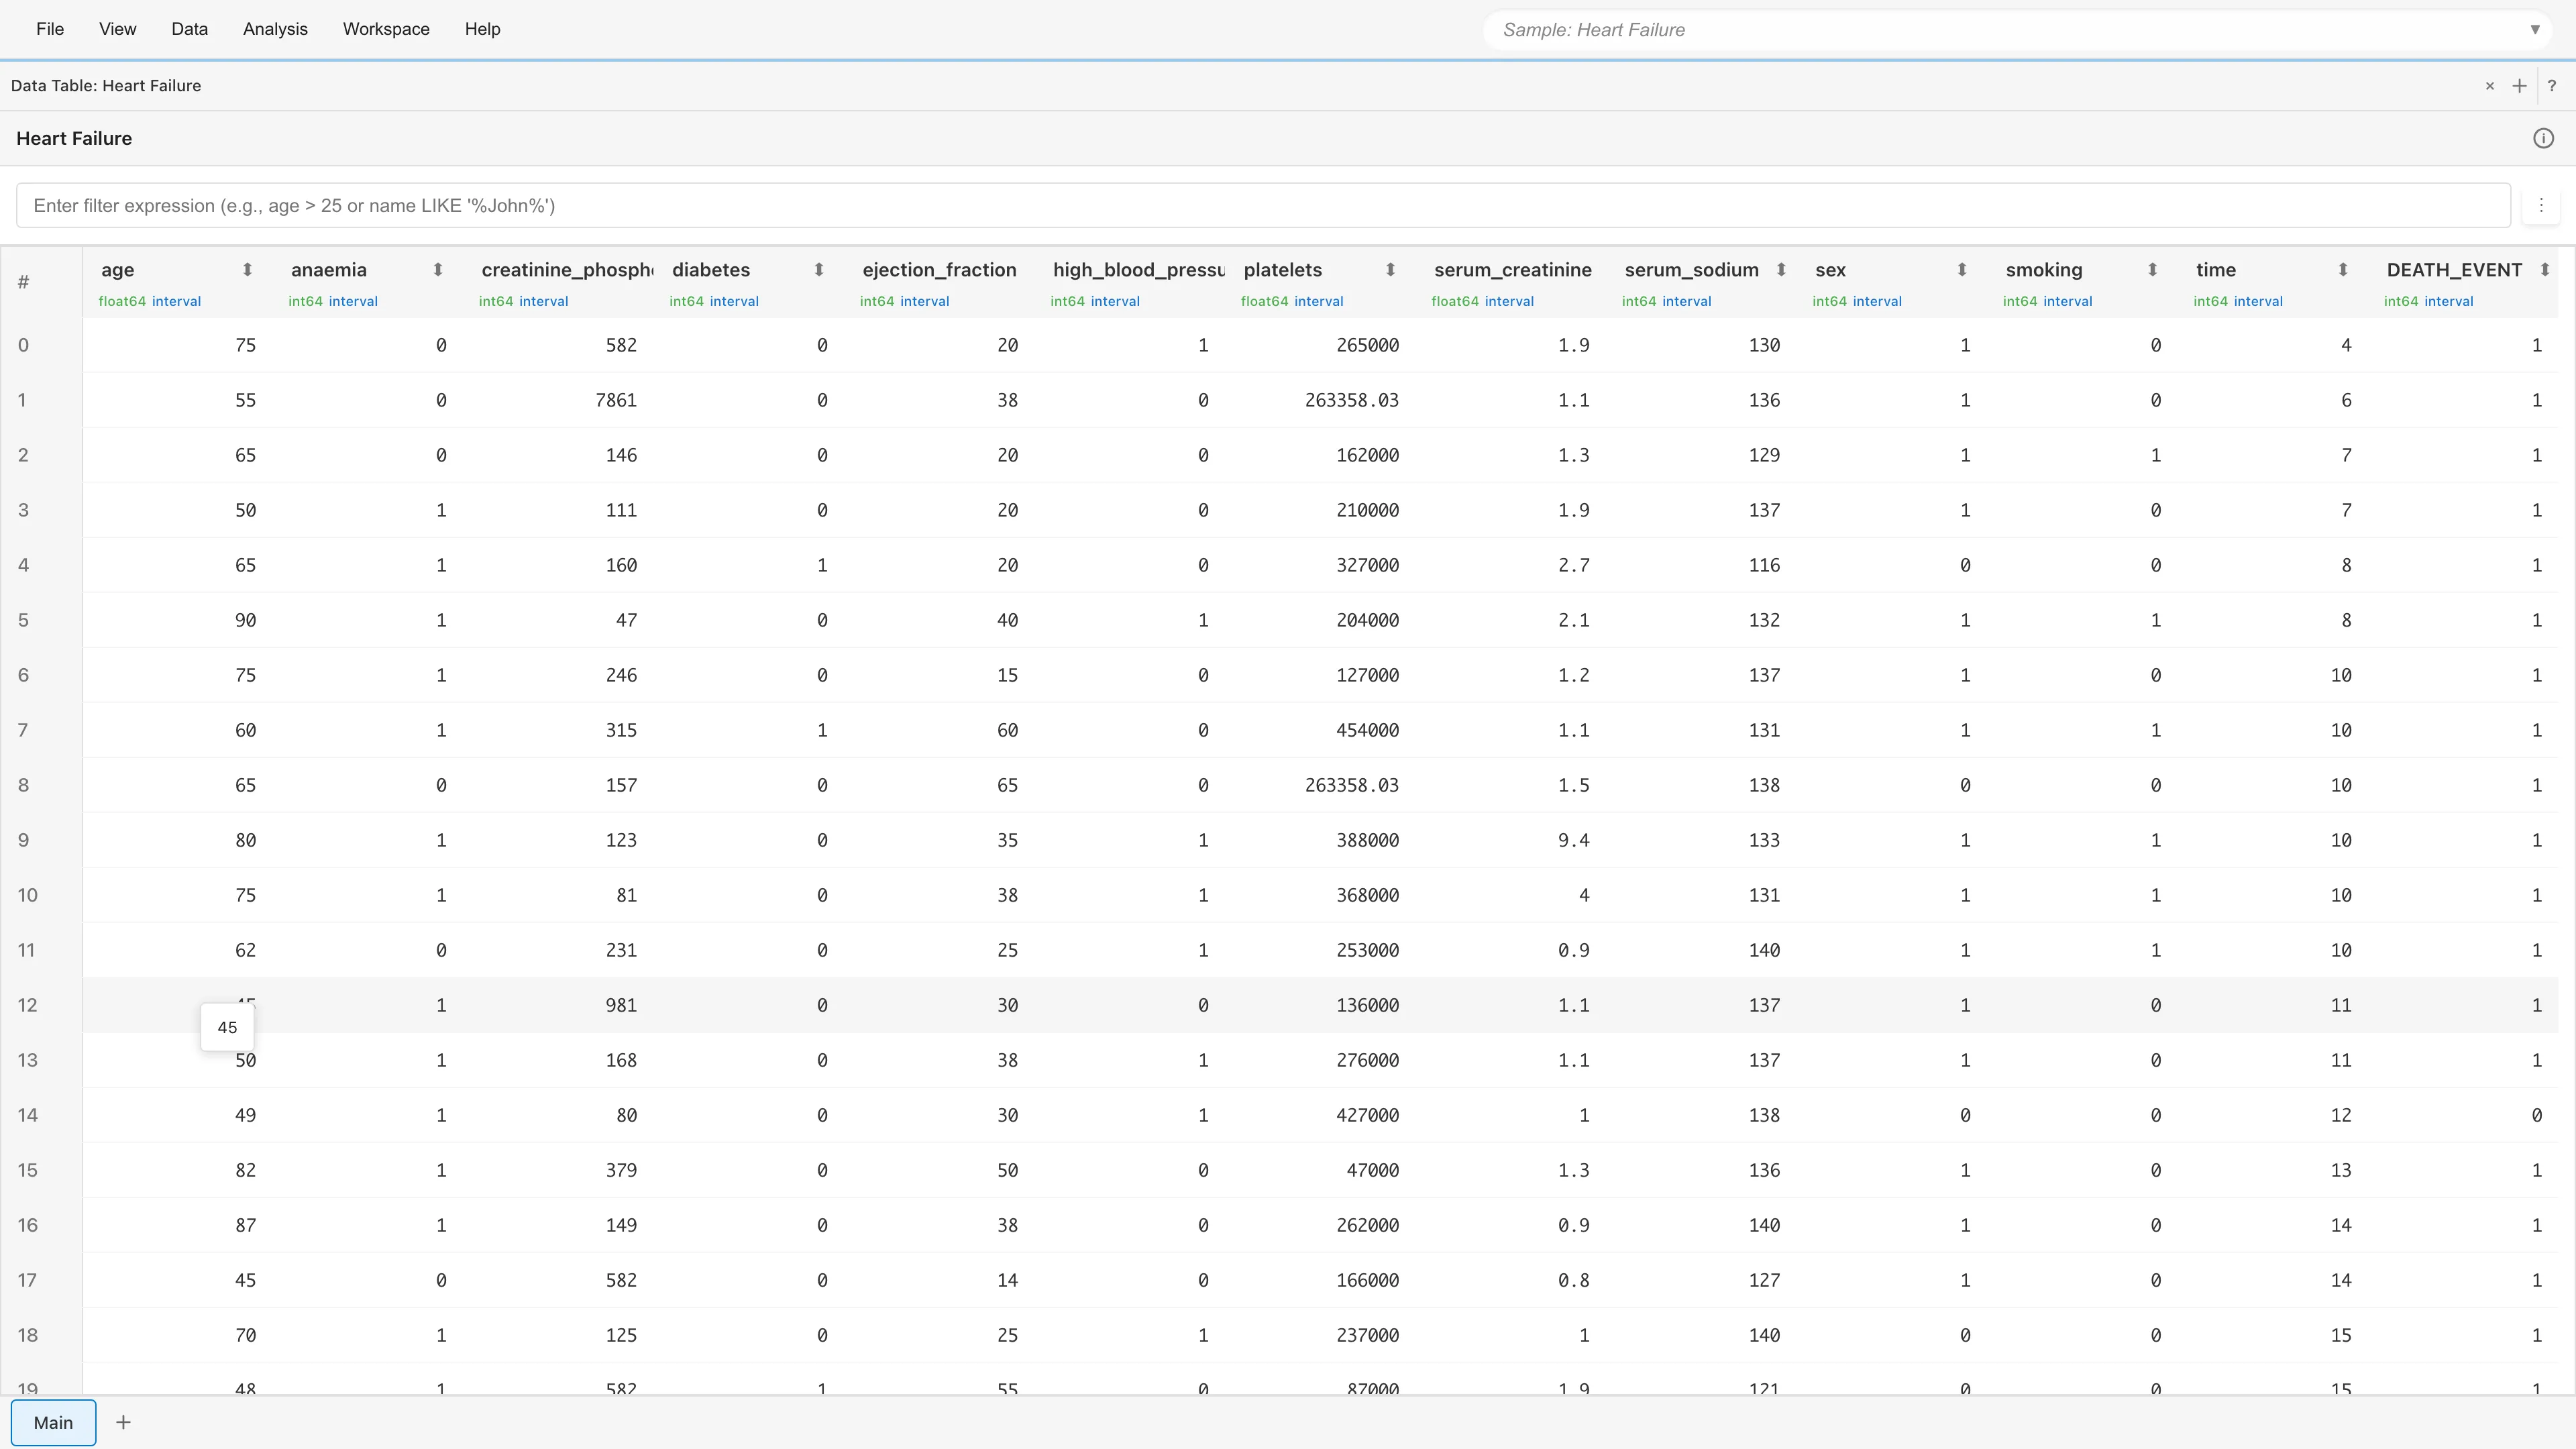Open the three-dot filter options menu
This screenshot has width=2576, height=1449.
tap(2542, 205)
